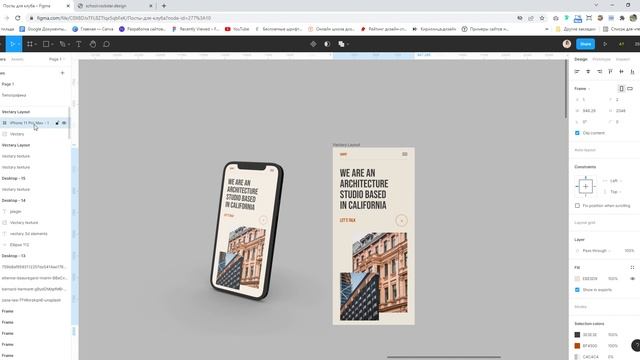Open the Frame type dropdown
This screenshot has width=640, height=360.
[x=582, y=89]
